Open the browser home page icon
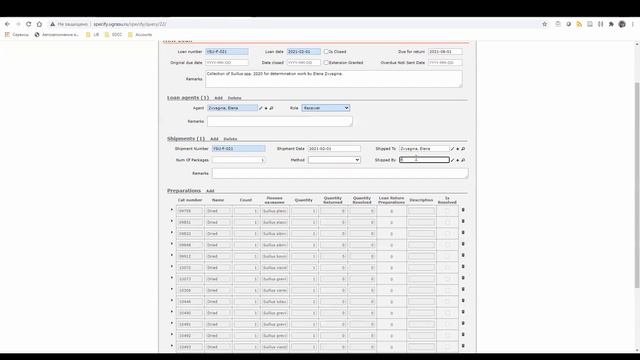This screenshot has width=640, height=360. 39,24
